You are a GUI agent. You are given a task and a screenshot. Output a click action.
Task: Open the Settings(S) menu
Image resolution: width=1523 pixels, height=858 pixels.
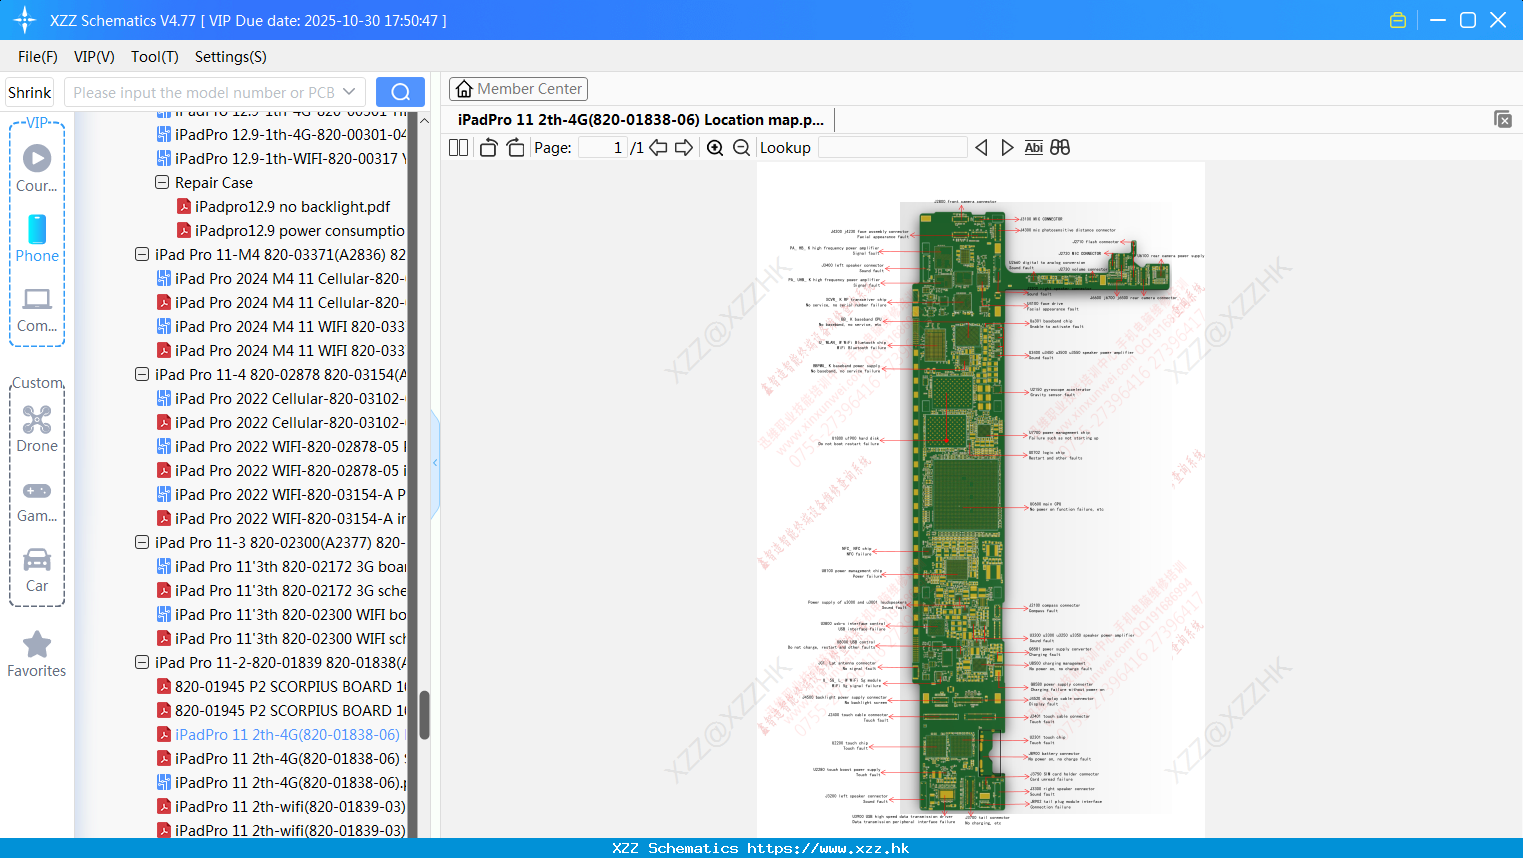pos(231,57)
